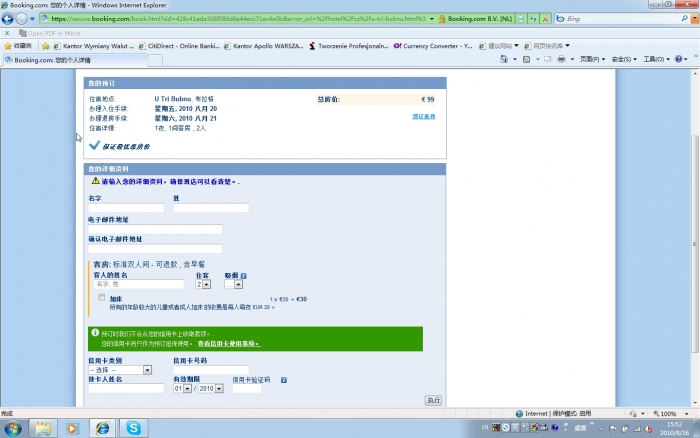Click the smoking preference help icon
The height and width of the screenshot is (438, 700).
(x=243, y=275)
